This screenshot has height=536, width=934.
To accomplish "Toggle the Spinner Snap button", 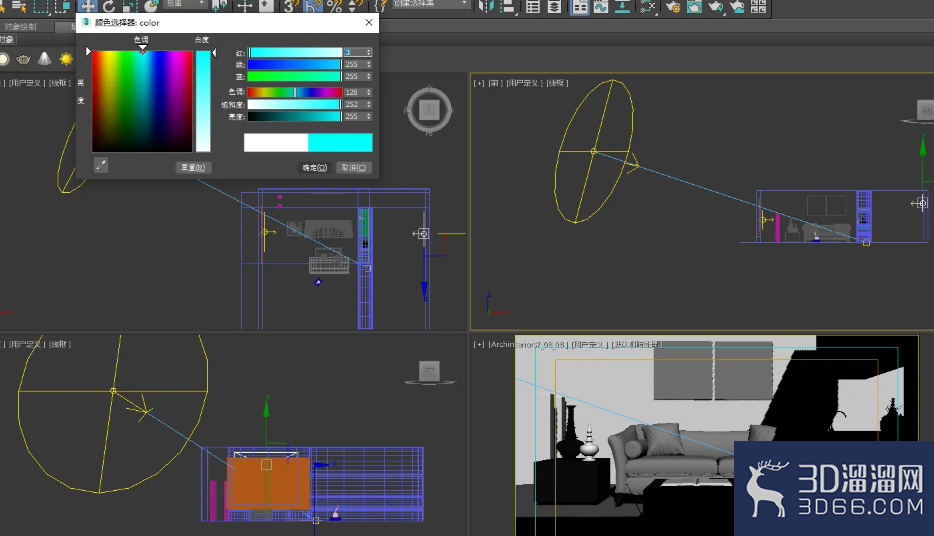I will pos(356,6).
